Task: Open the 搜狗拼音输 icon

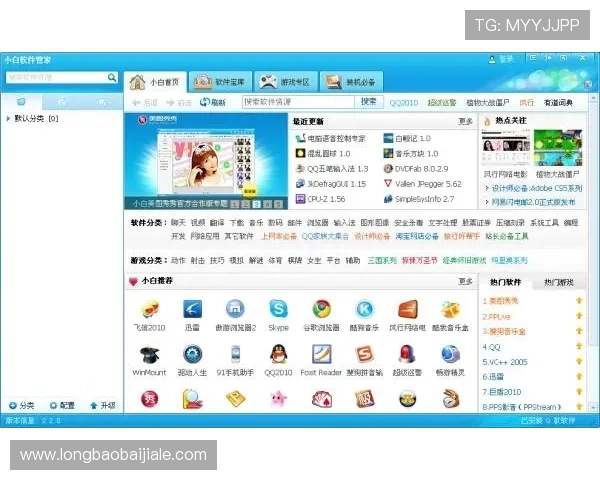Action: point(364,354)
